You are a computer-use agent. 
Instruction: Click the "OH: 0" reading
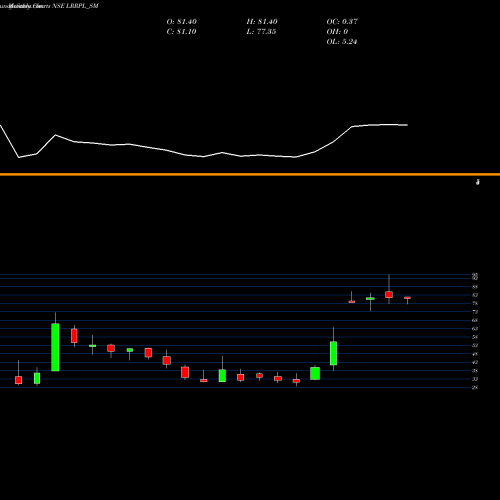tap(337, 32)
